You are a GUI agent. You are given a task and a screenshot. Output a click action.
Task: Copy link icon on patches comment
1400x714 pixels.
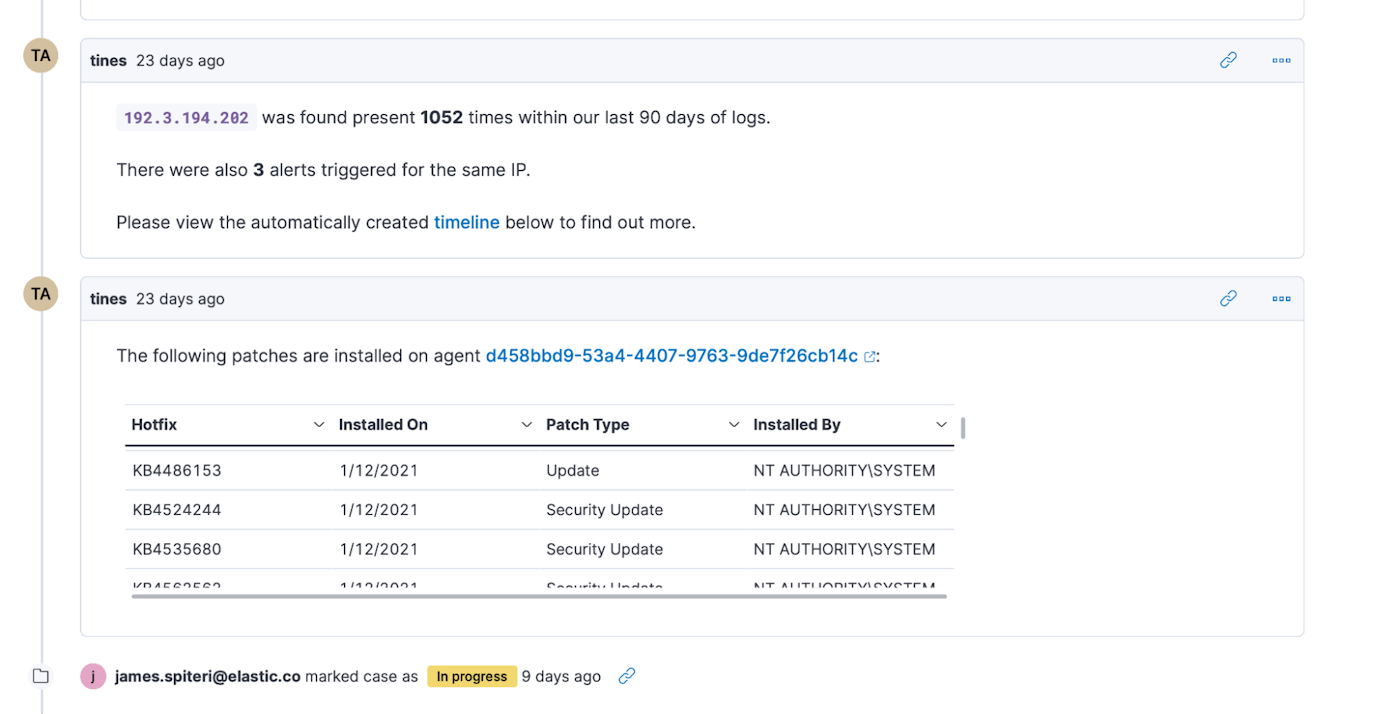tap(1228, 298)
